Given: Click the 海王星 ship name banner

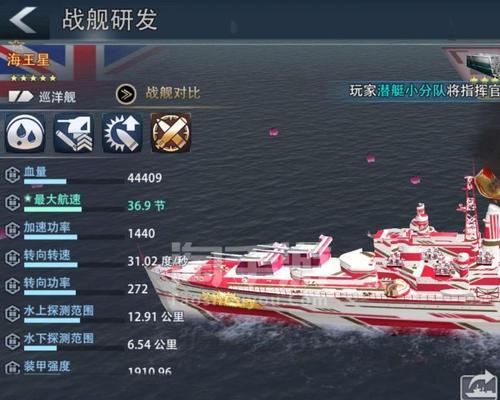Looking at the screenshot, I should tap(28, 60).
